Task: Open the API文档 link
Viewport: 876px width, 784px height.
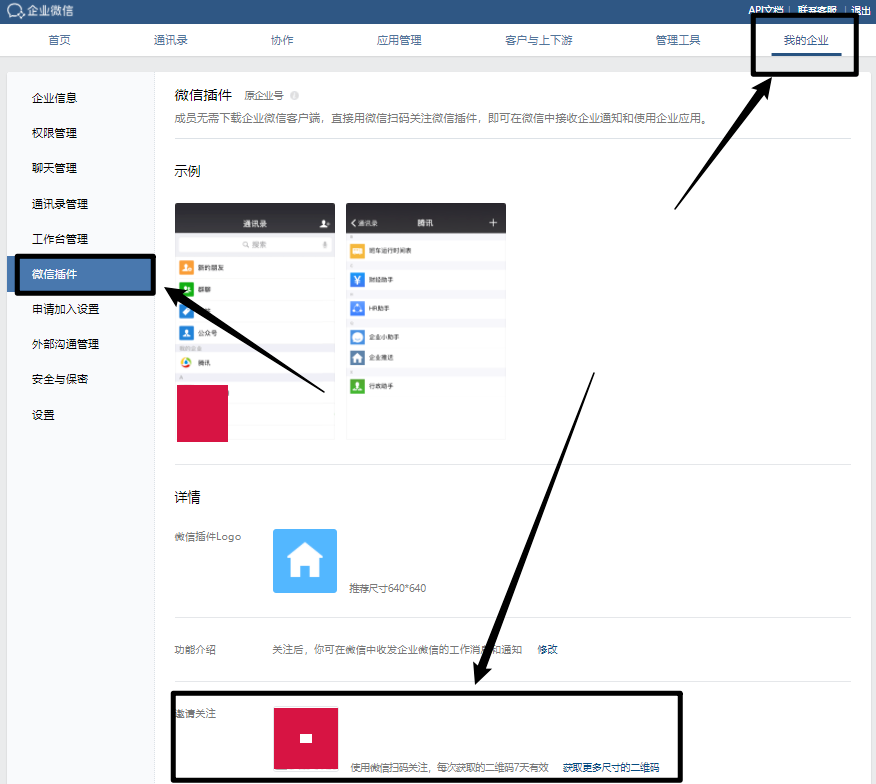Action: [x=765, y=10]
